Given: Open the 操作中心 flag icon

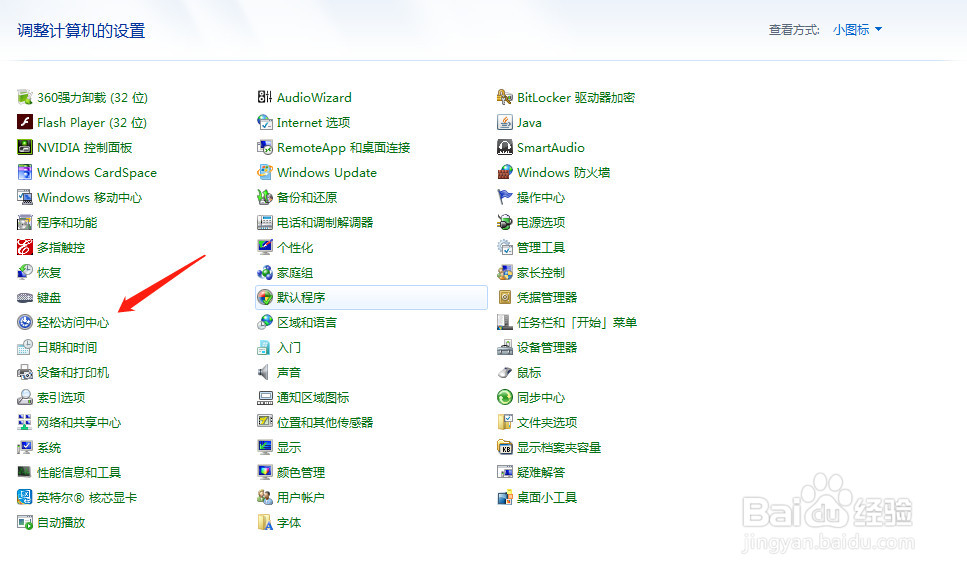Looking at the screenshot, I should [x=504, y=197].
